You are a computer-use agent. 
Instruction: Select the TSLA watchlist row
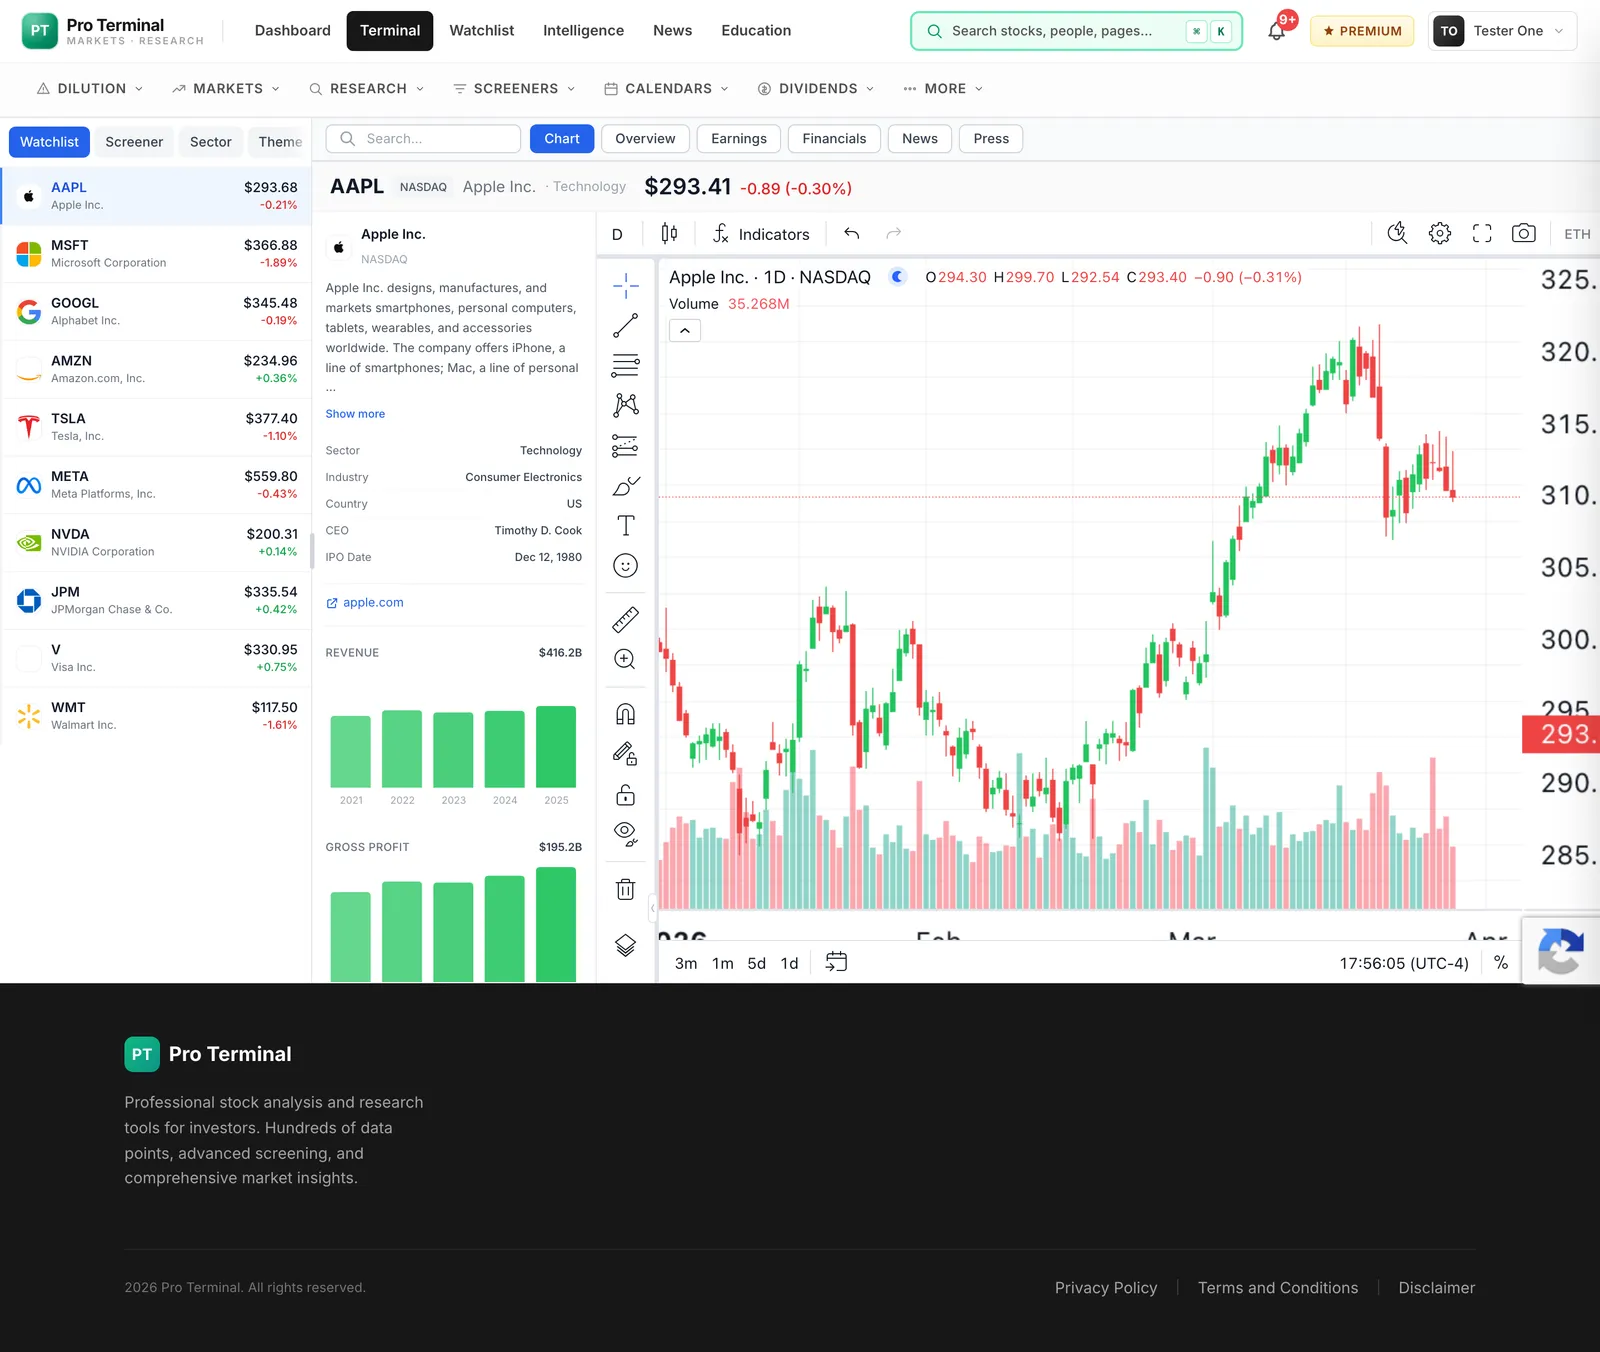pos(157,427)
